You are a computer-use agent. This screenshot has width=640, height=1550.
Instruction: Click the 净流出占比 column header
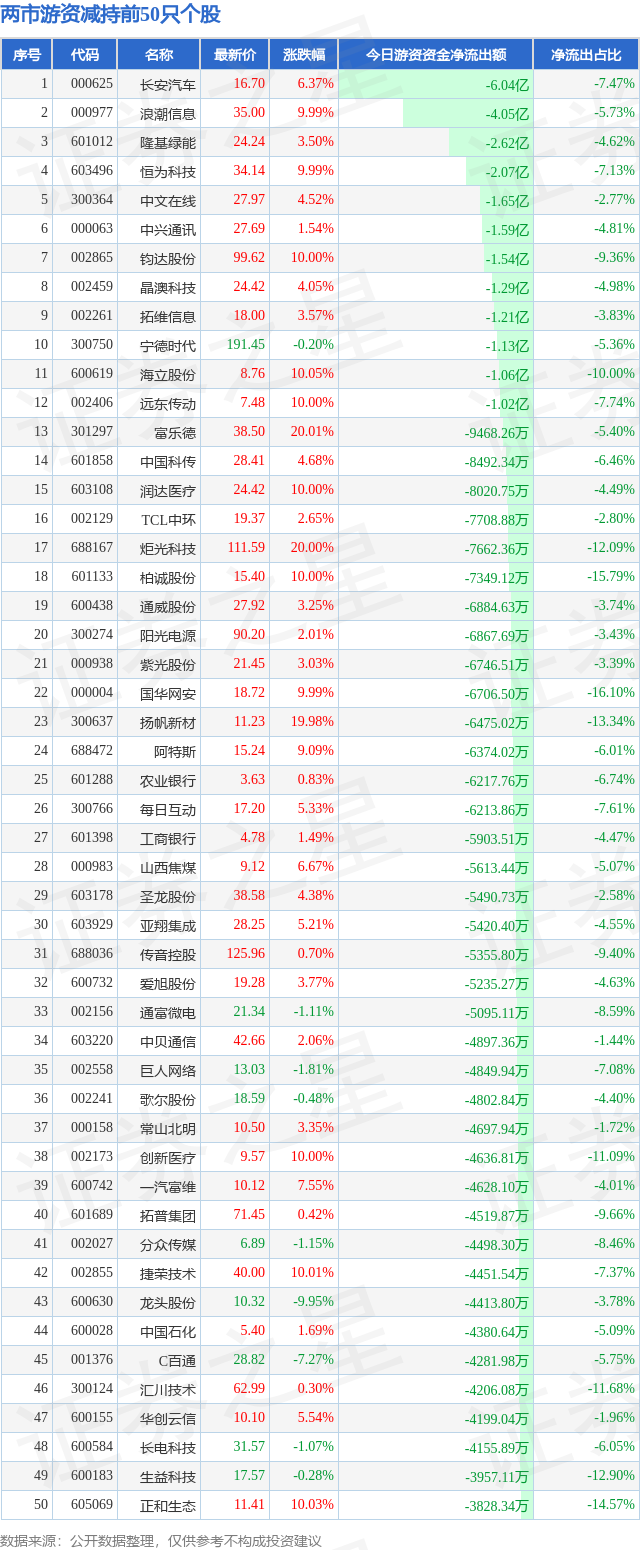[x=586, y=55]
